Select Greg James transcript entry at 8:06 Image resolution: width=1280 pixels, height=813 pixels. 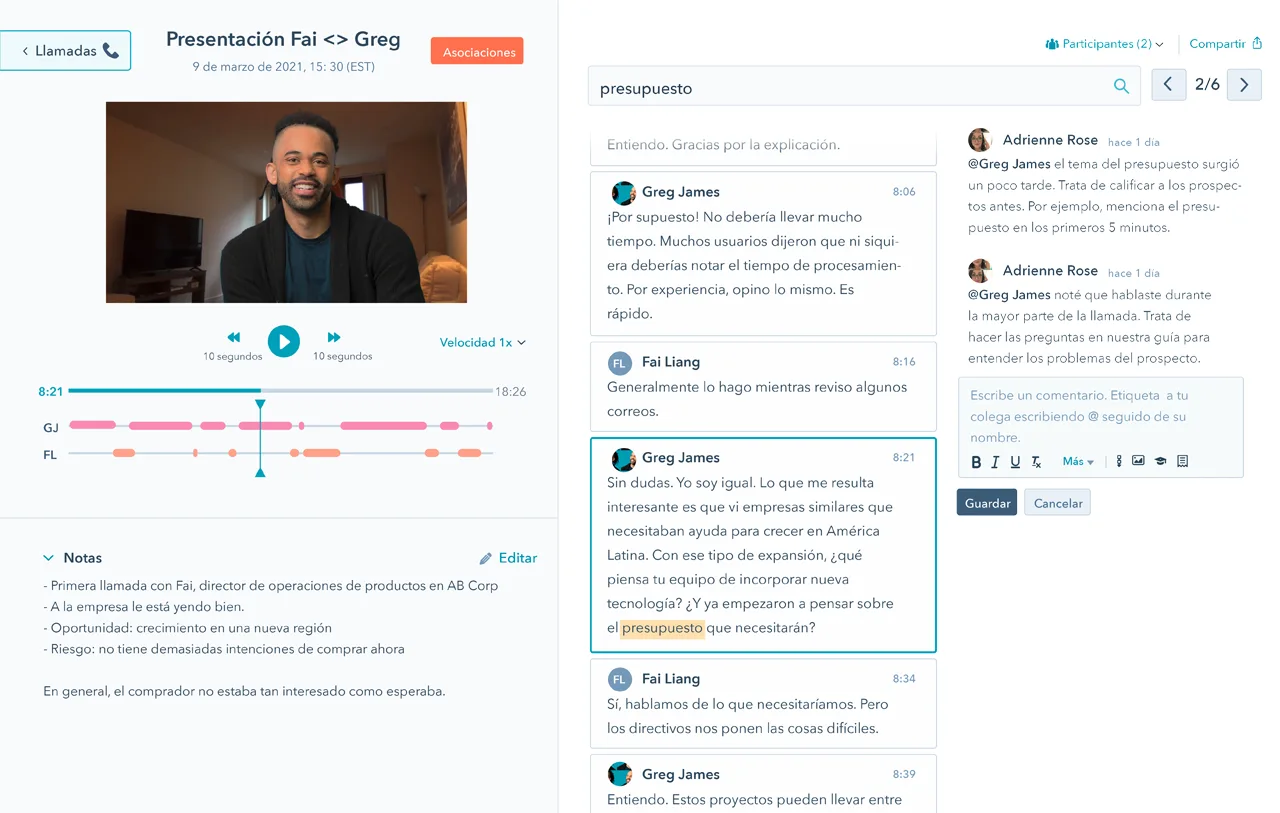763,253
